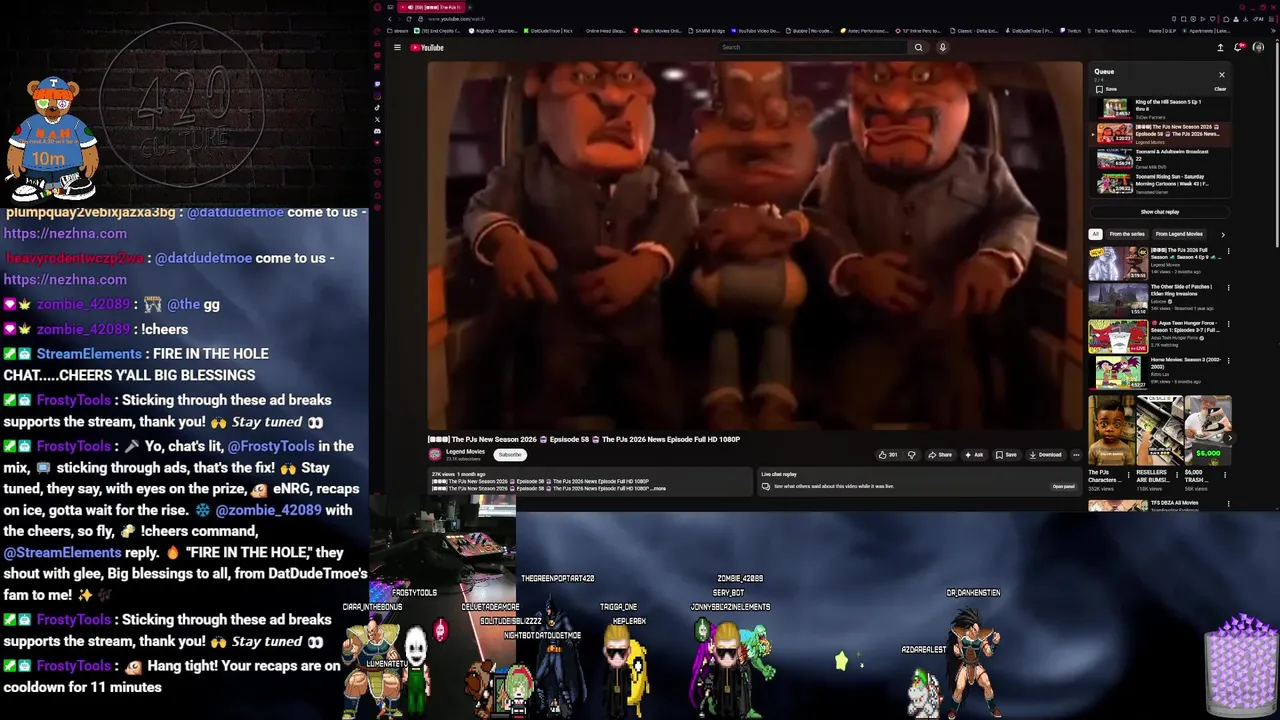
Task: Clear the queue
Action: click(x=1220, y=89)
